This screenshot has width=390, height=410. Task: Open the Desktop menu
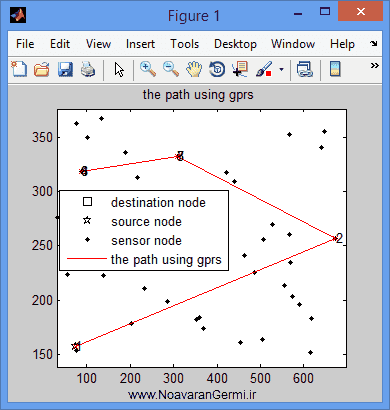point(235,44)
